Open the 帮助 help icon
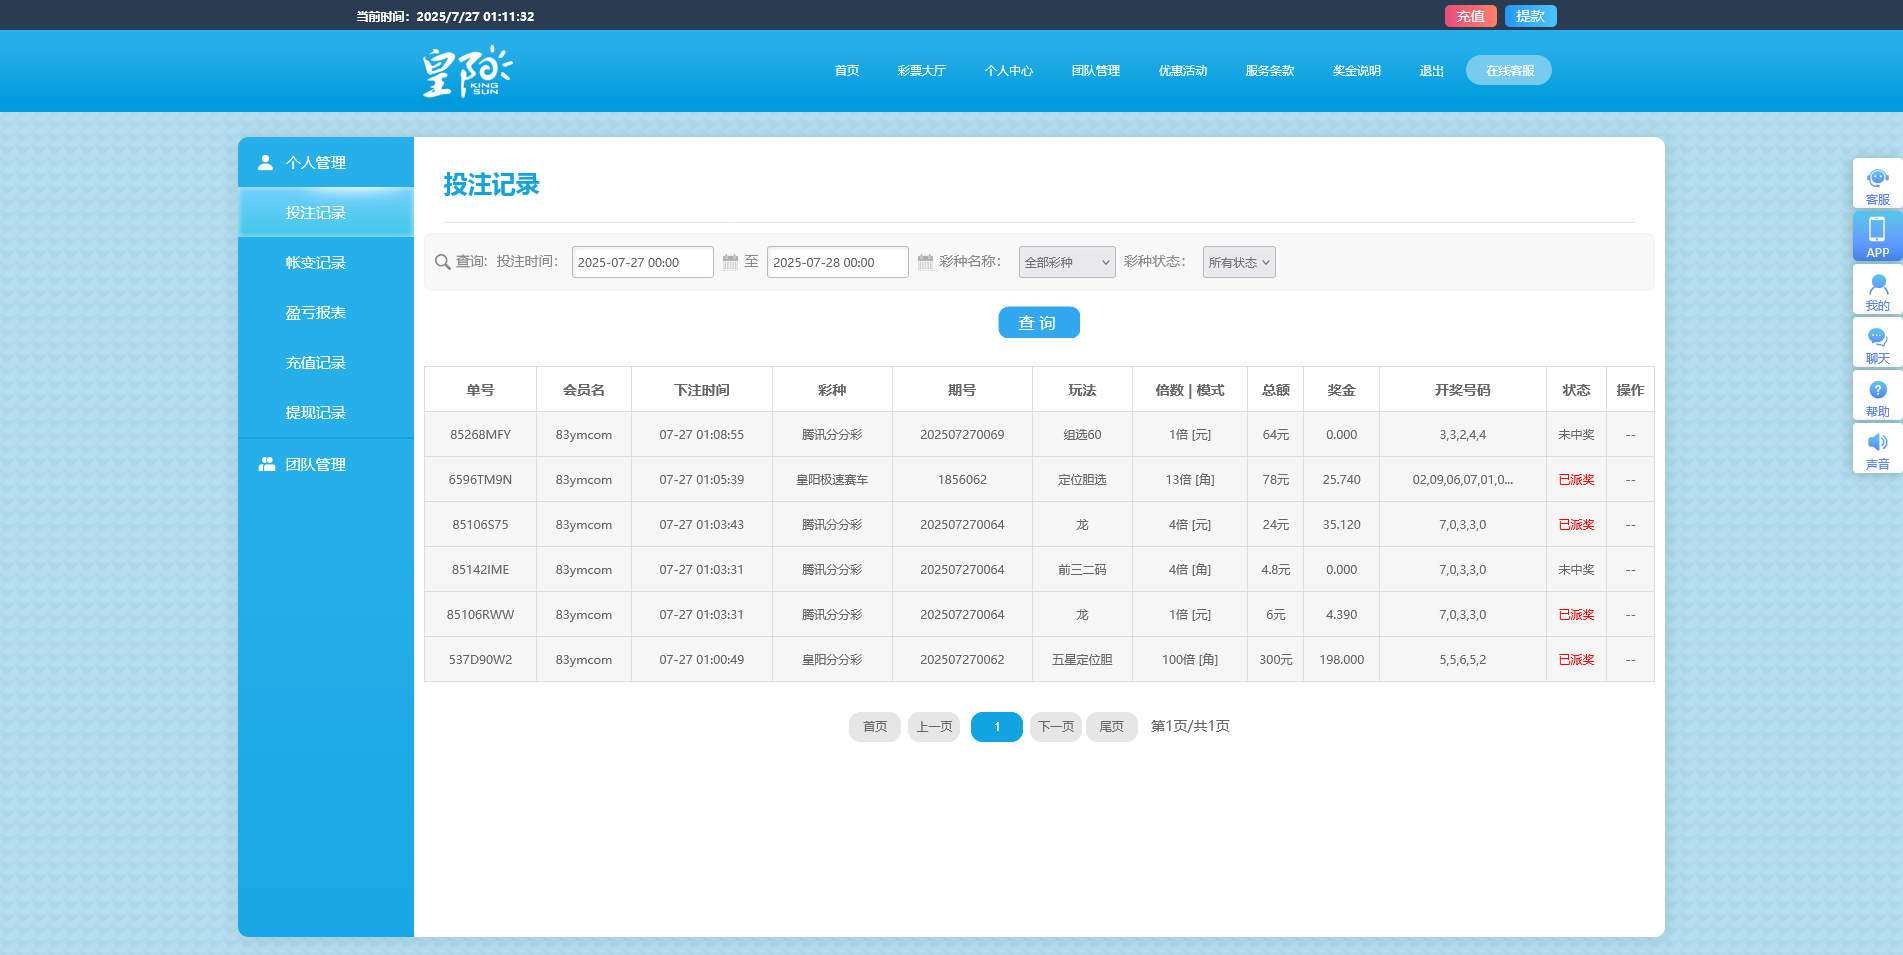Image resolution: width=1903 pixels, height=955 pixels. (x=1877, y=396)
